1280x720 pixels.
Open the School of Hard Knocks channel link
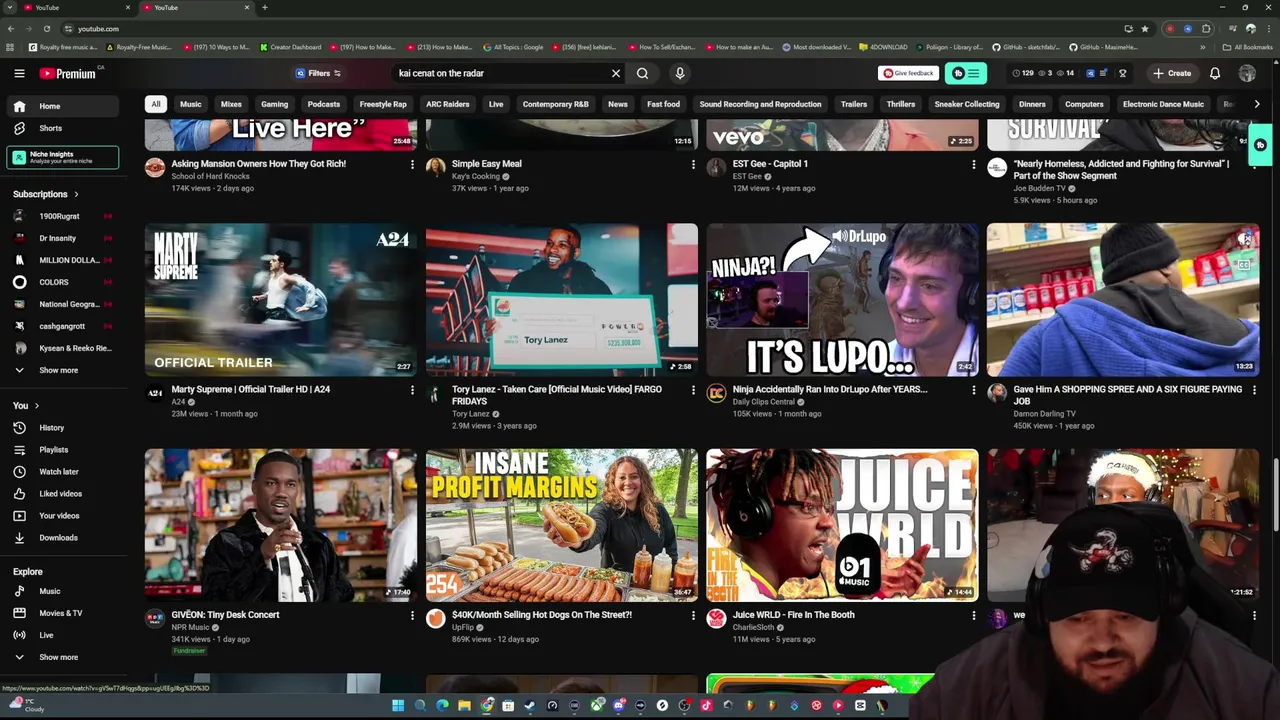(211, 176)
